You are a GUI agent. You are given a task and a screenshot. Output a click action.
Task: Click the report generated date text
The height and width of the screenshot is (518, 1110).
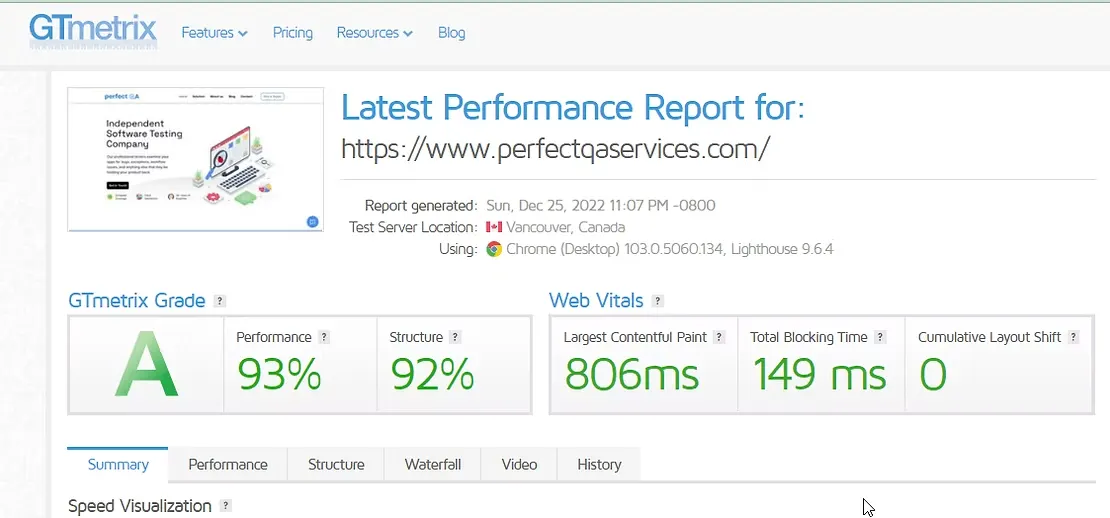pos(601,206)
